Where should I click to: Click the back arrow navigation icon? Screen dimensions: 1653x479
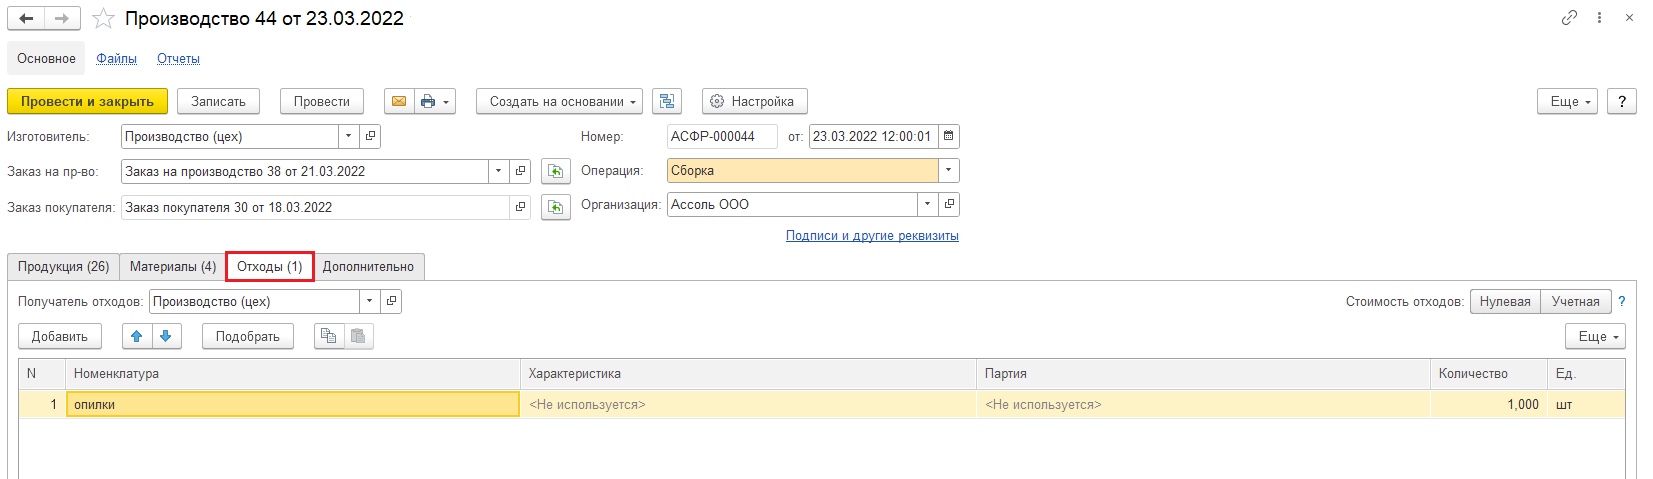(26, 18)
